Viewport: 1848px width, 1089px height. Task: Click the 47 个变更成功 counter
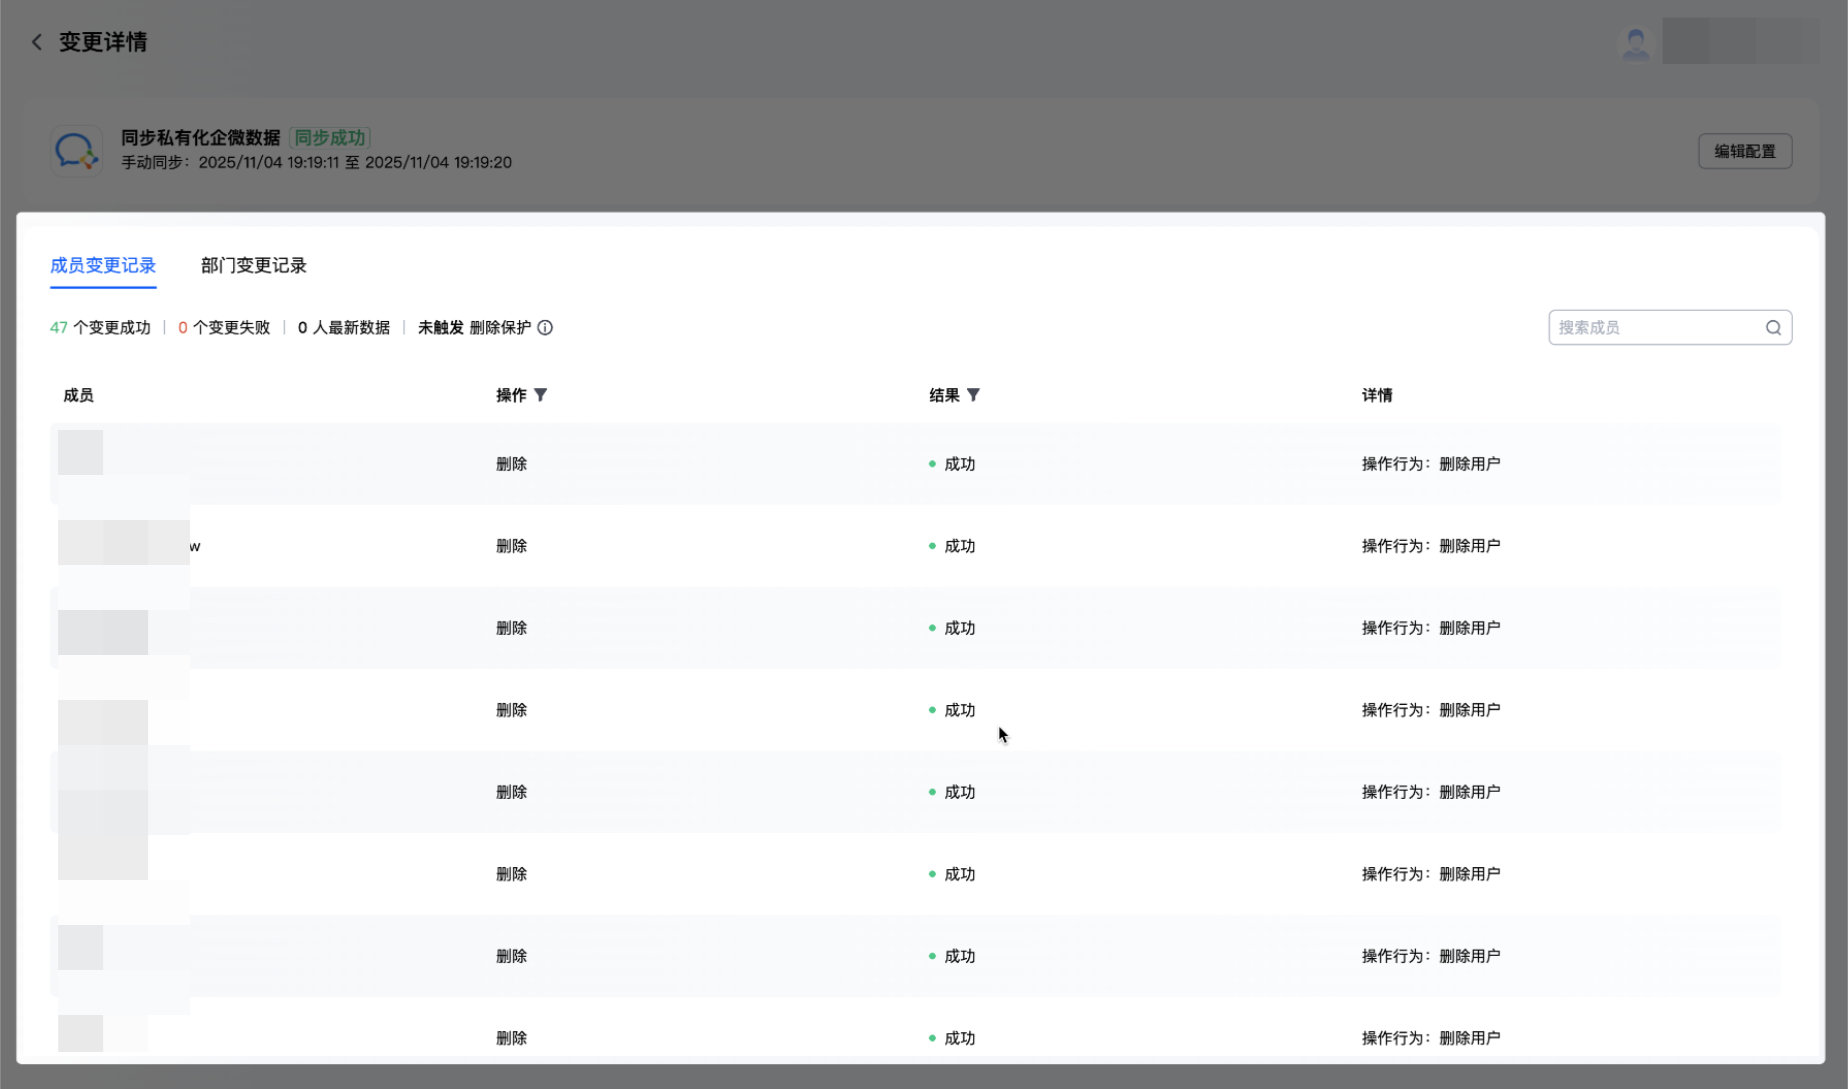pos(100,328)
